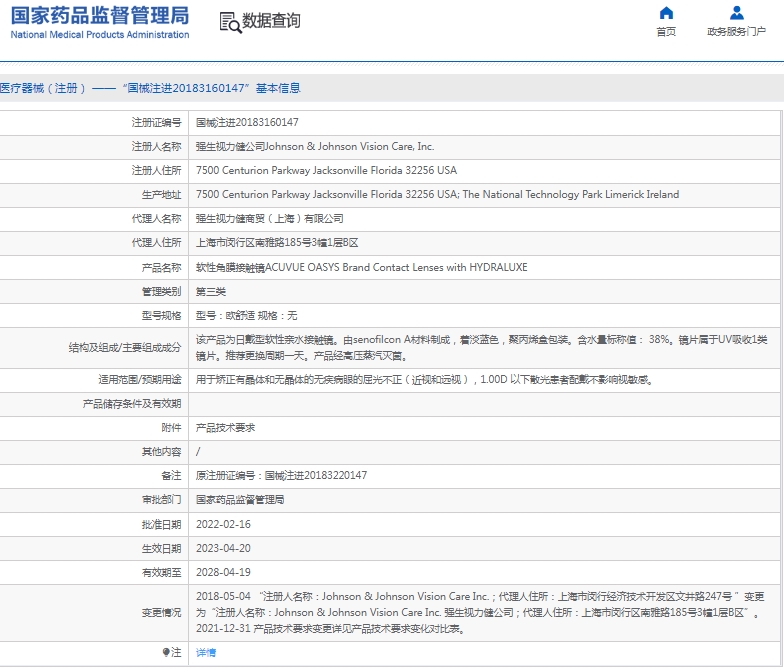Click the 第三类 management class value
Viewport: 784px width, 670px height.
click(210, 292)
